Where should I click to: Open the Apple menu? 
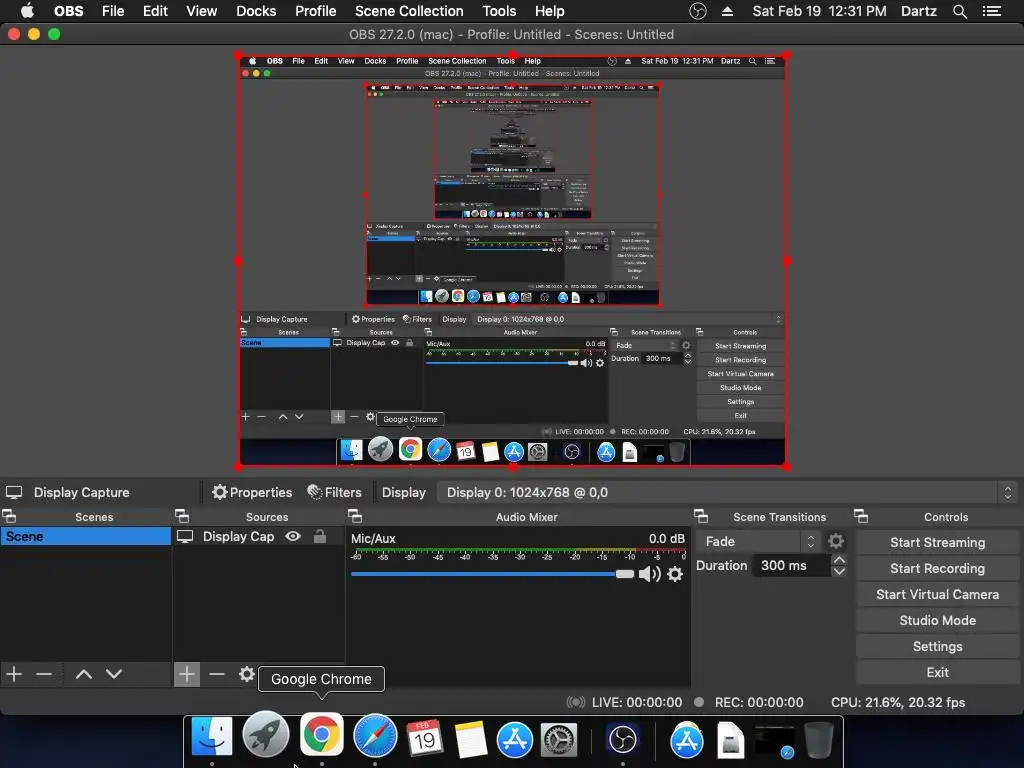tap(27, 11)
